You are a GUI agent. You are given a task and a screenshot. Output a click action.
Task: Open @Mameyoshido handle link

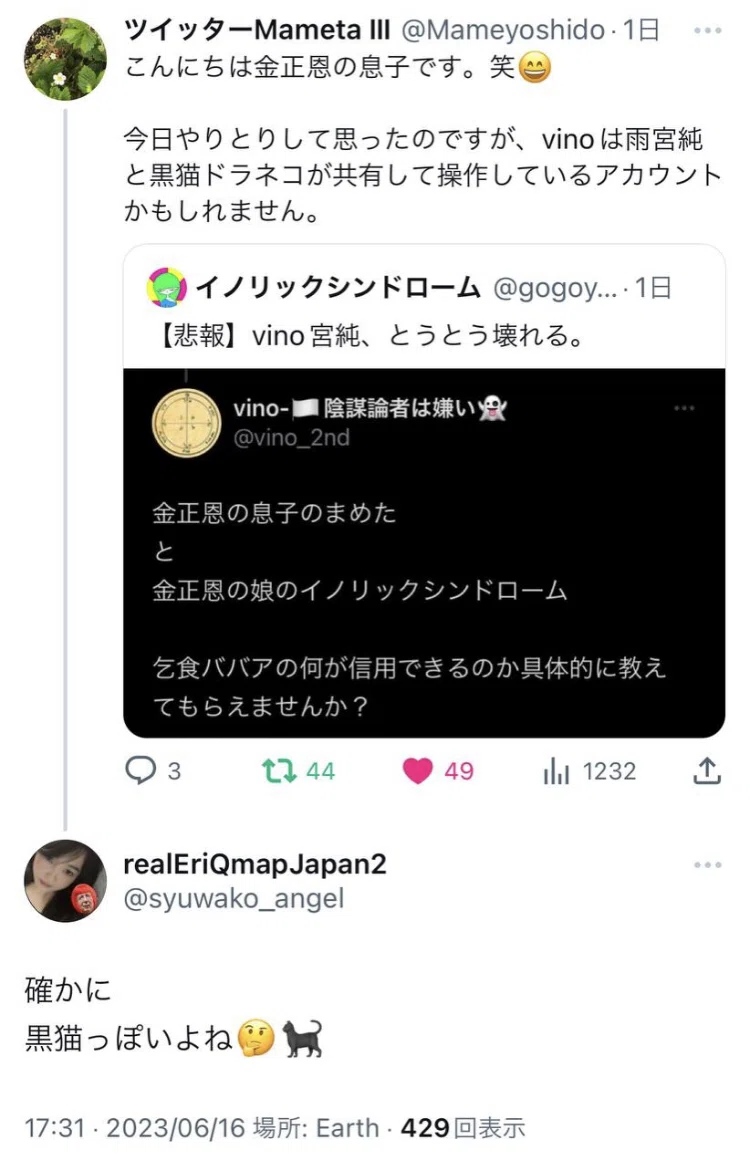click(502, 30)
